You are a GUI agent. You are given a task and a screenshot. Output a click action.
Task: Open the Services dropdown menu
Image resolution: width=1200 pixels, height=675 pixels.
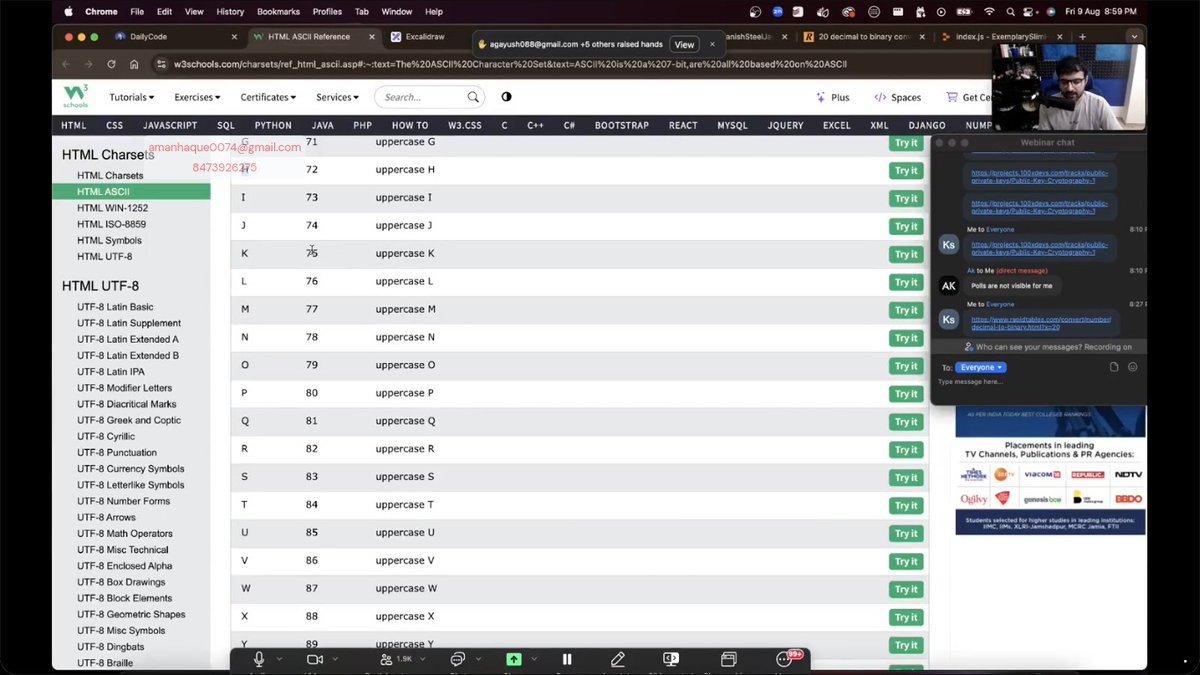337,97
